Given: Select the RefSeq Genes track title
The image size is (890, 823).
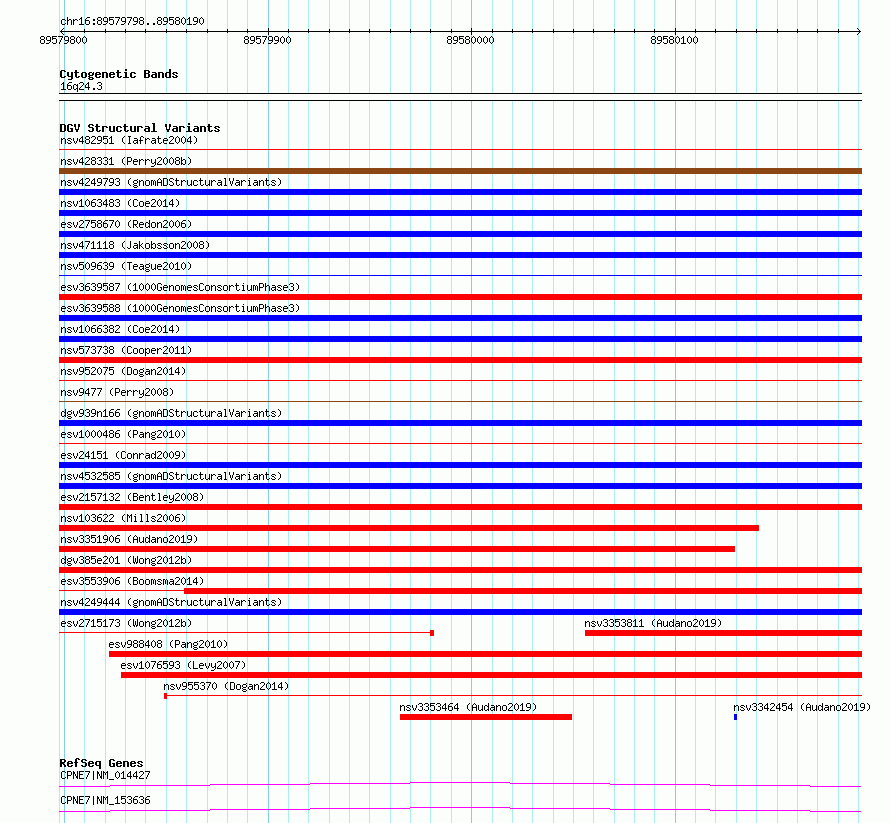Looking at the screenshot, I should (x=101, y=763).
